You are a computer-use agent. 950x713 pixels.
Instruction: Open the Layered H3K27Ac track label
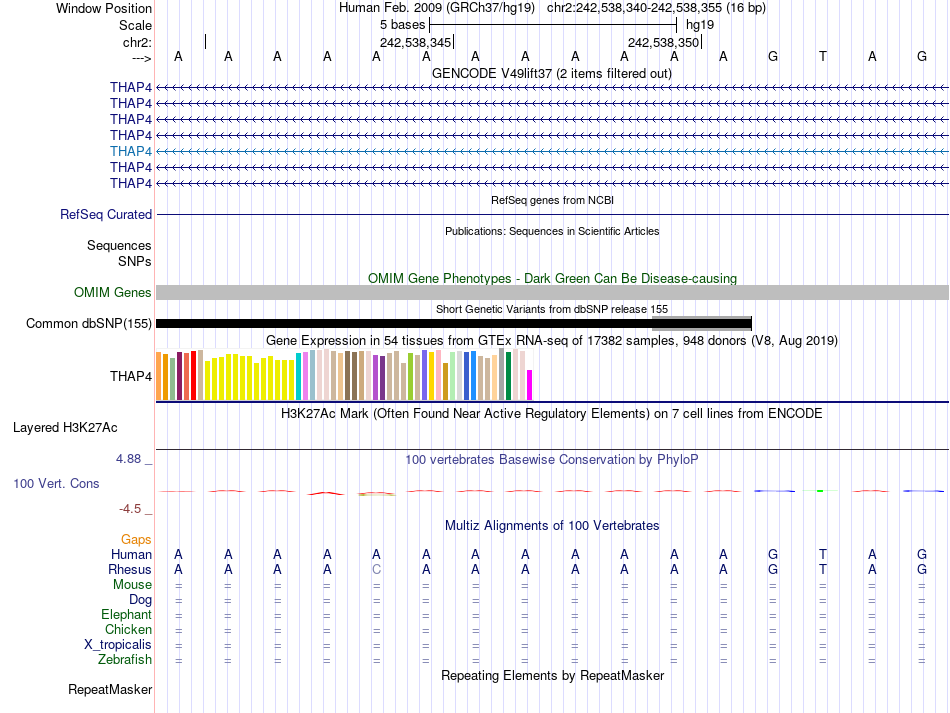point(65,428)
